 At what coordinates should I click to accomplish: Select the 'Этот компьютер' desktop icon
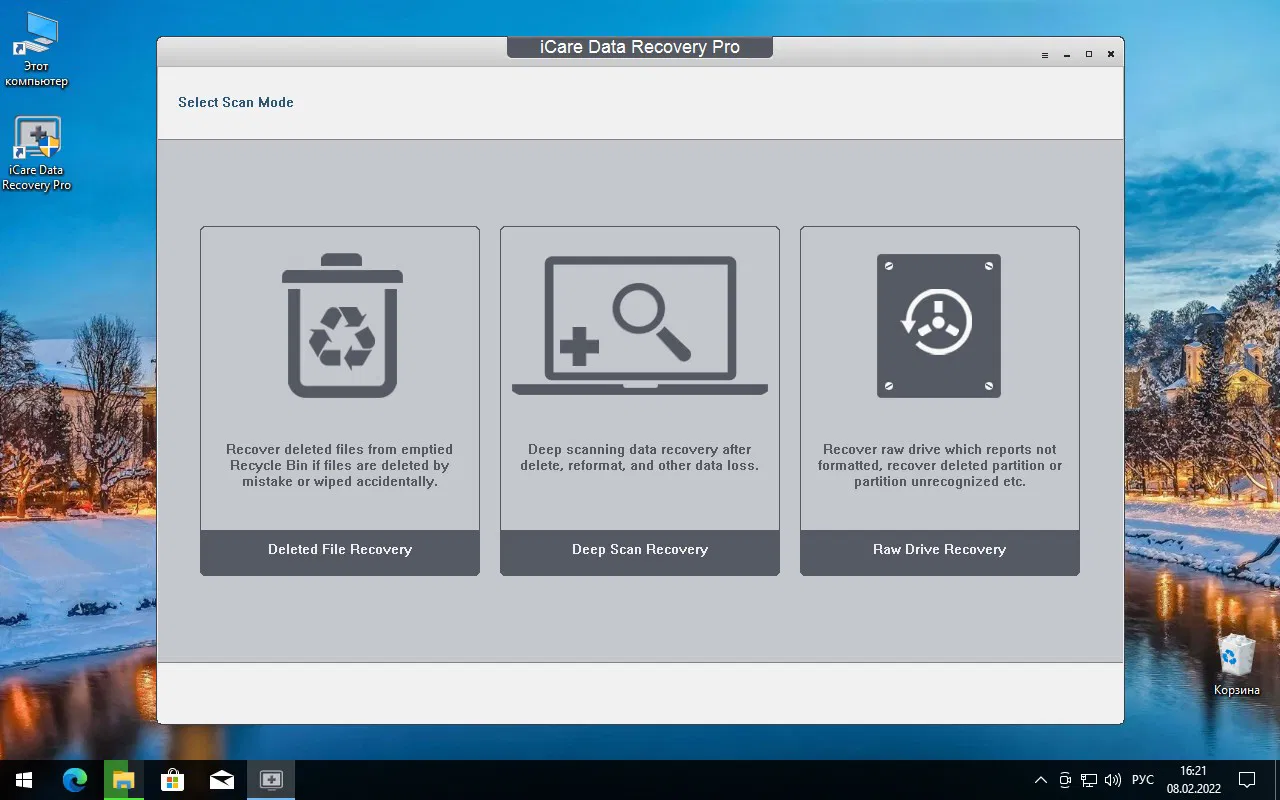click(x=36, y=50)
